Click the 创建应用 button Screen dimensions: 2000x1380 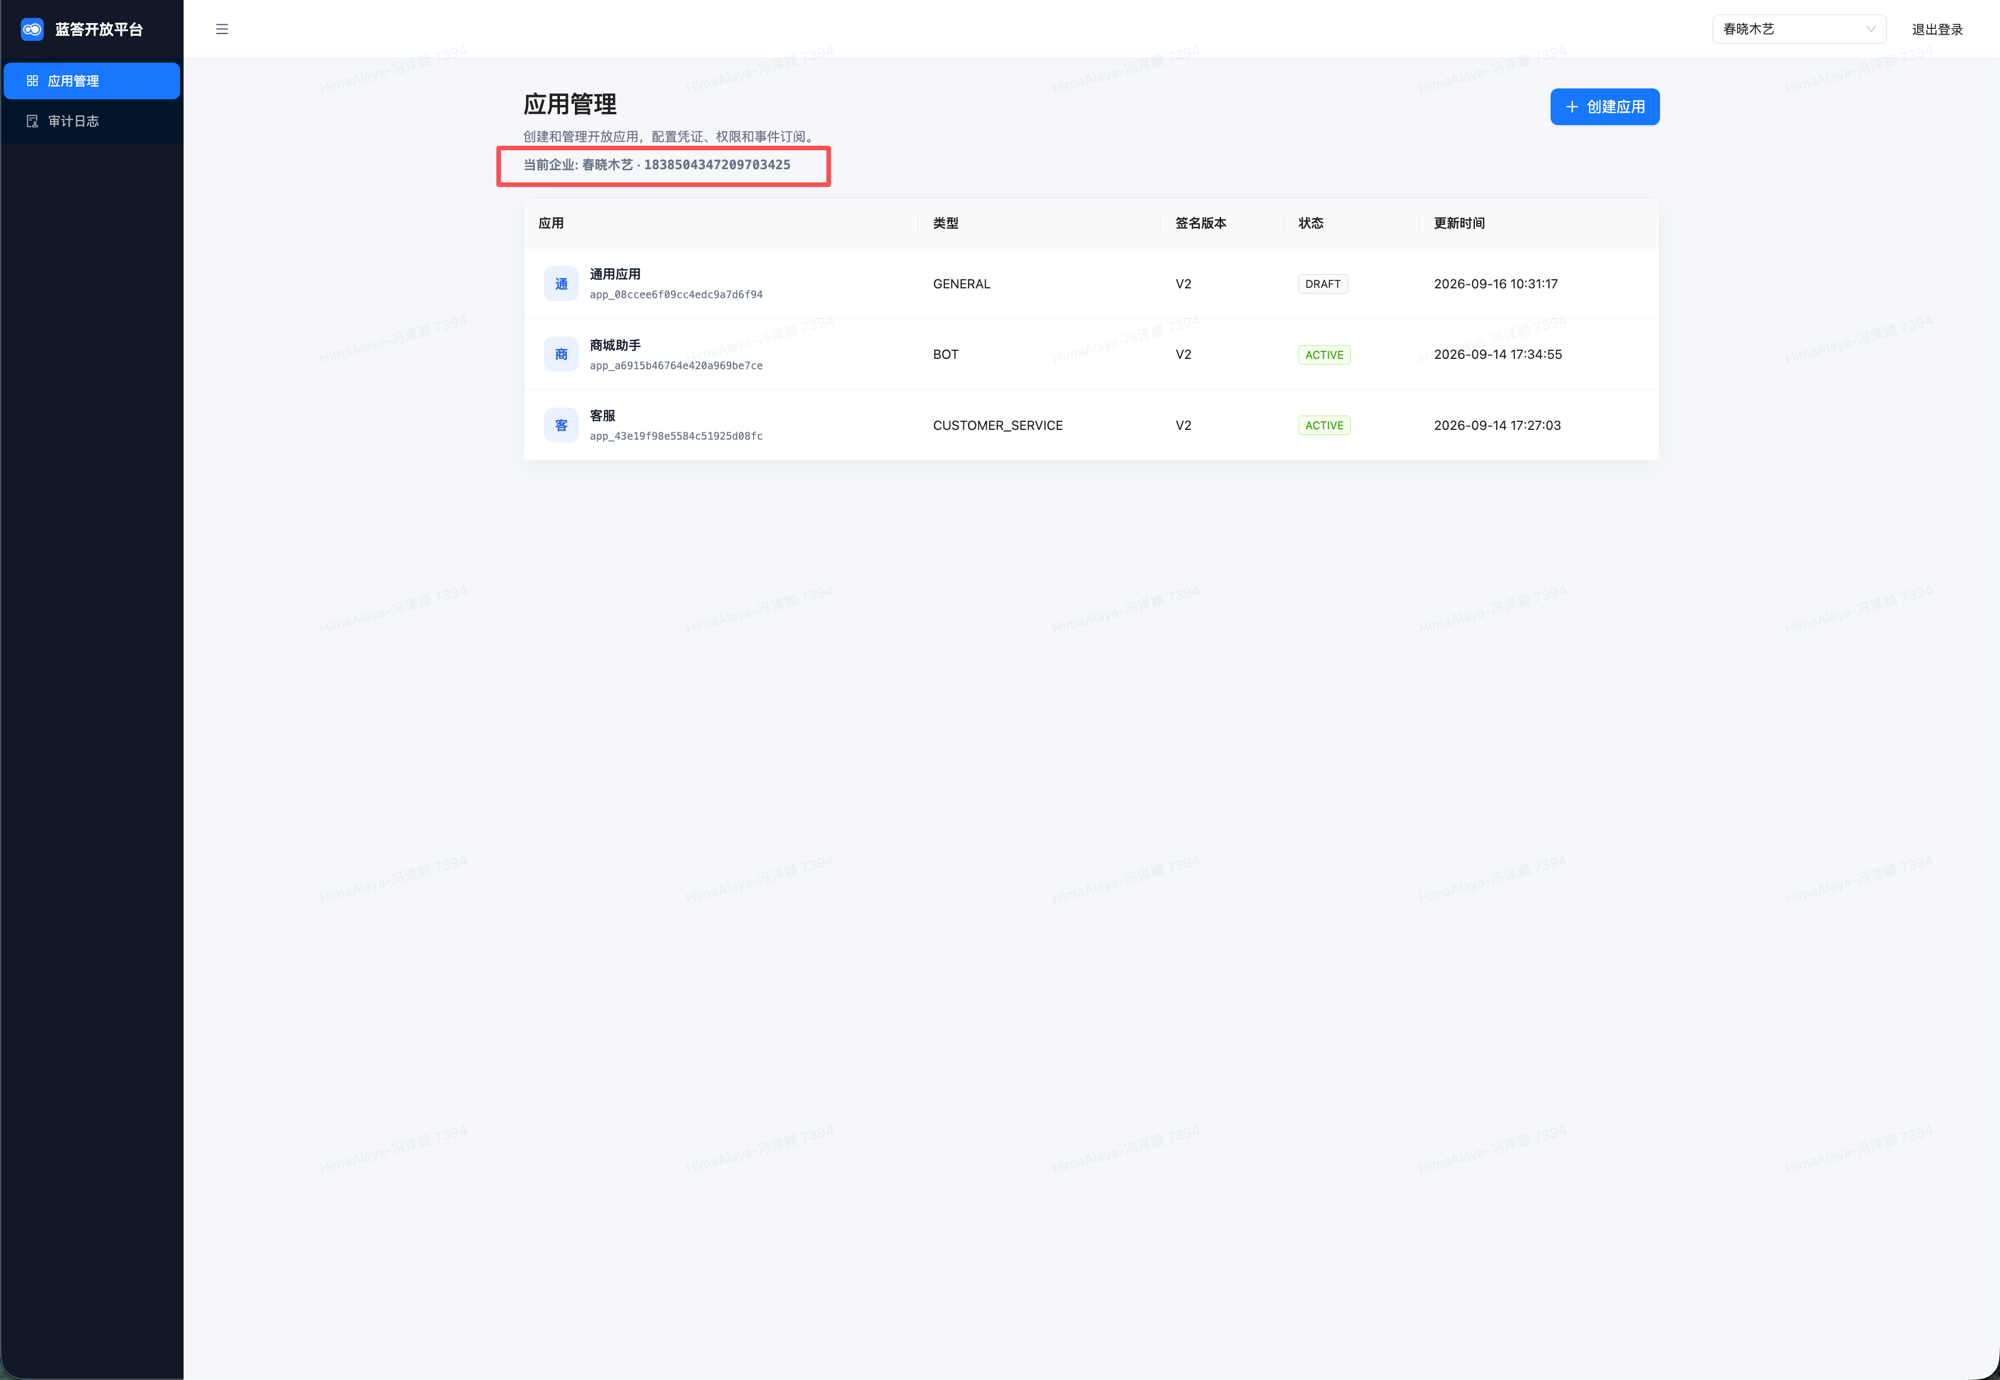coord(1604,107)
